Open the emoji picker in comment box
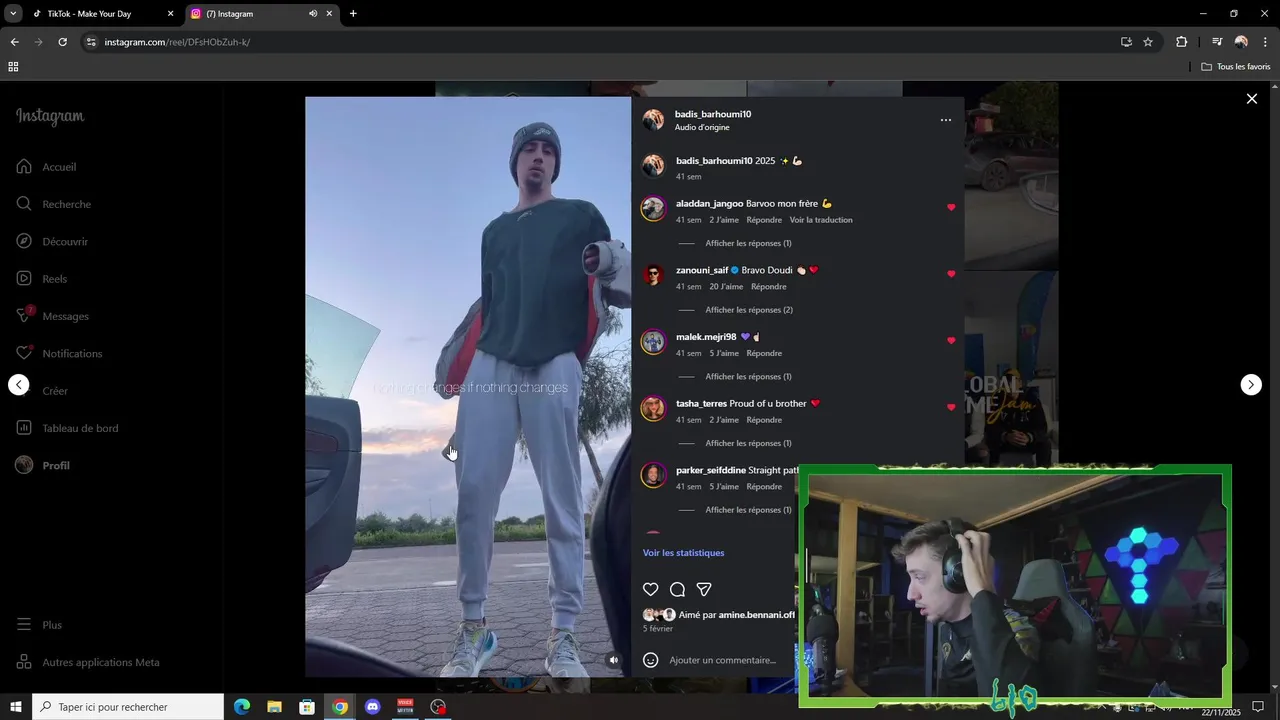The height and width of the screenshot is (720, 1280). pyautogui.click(x=651, y=660)
